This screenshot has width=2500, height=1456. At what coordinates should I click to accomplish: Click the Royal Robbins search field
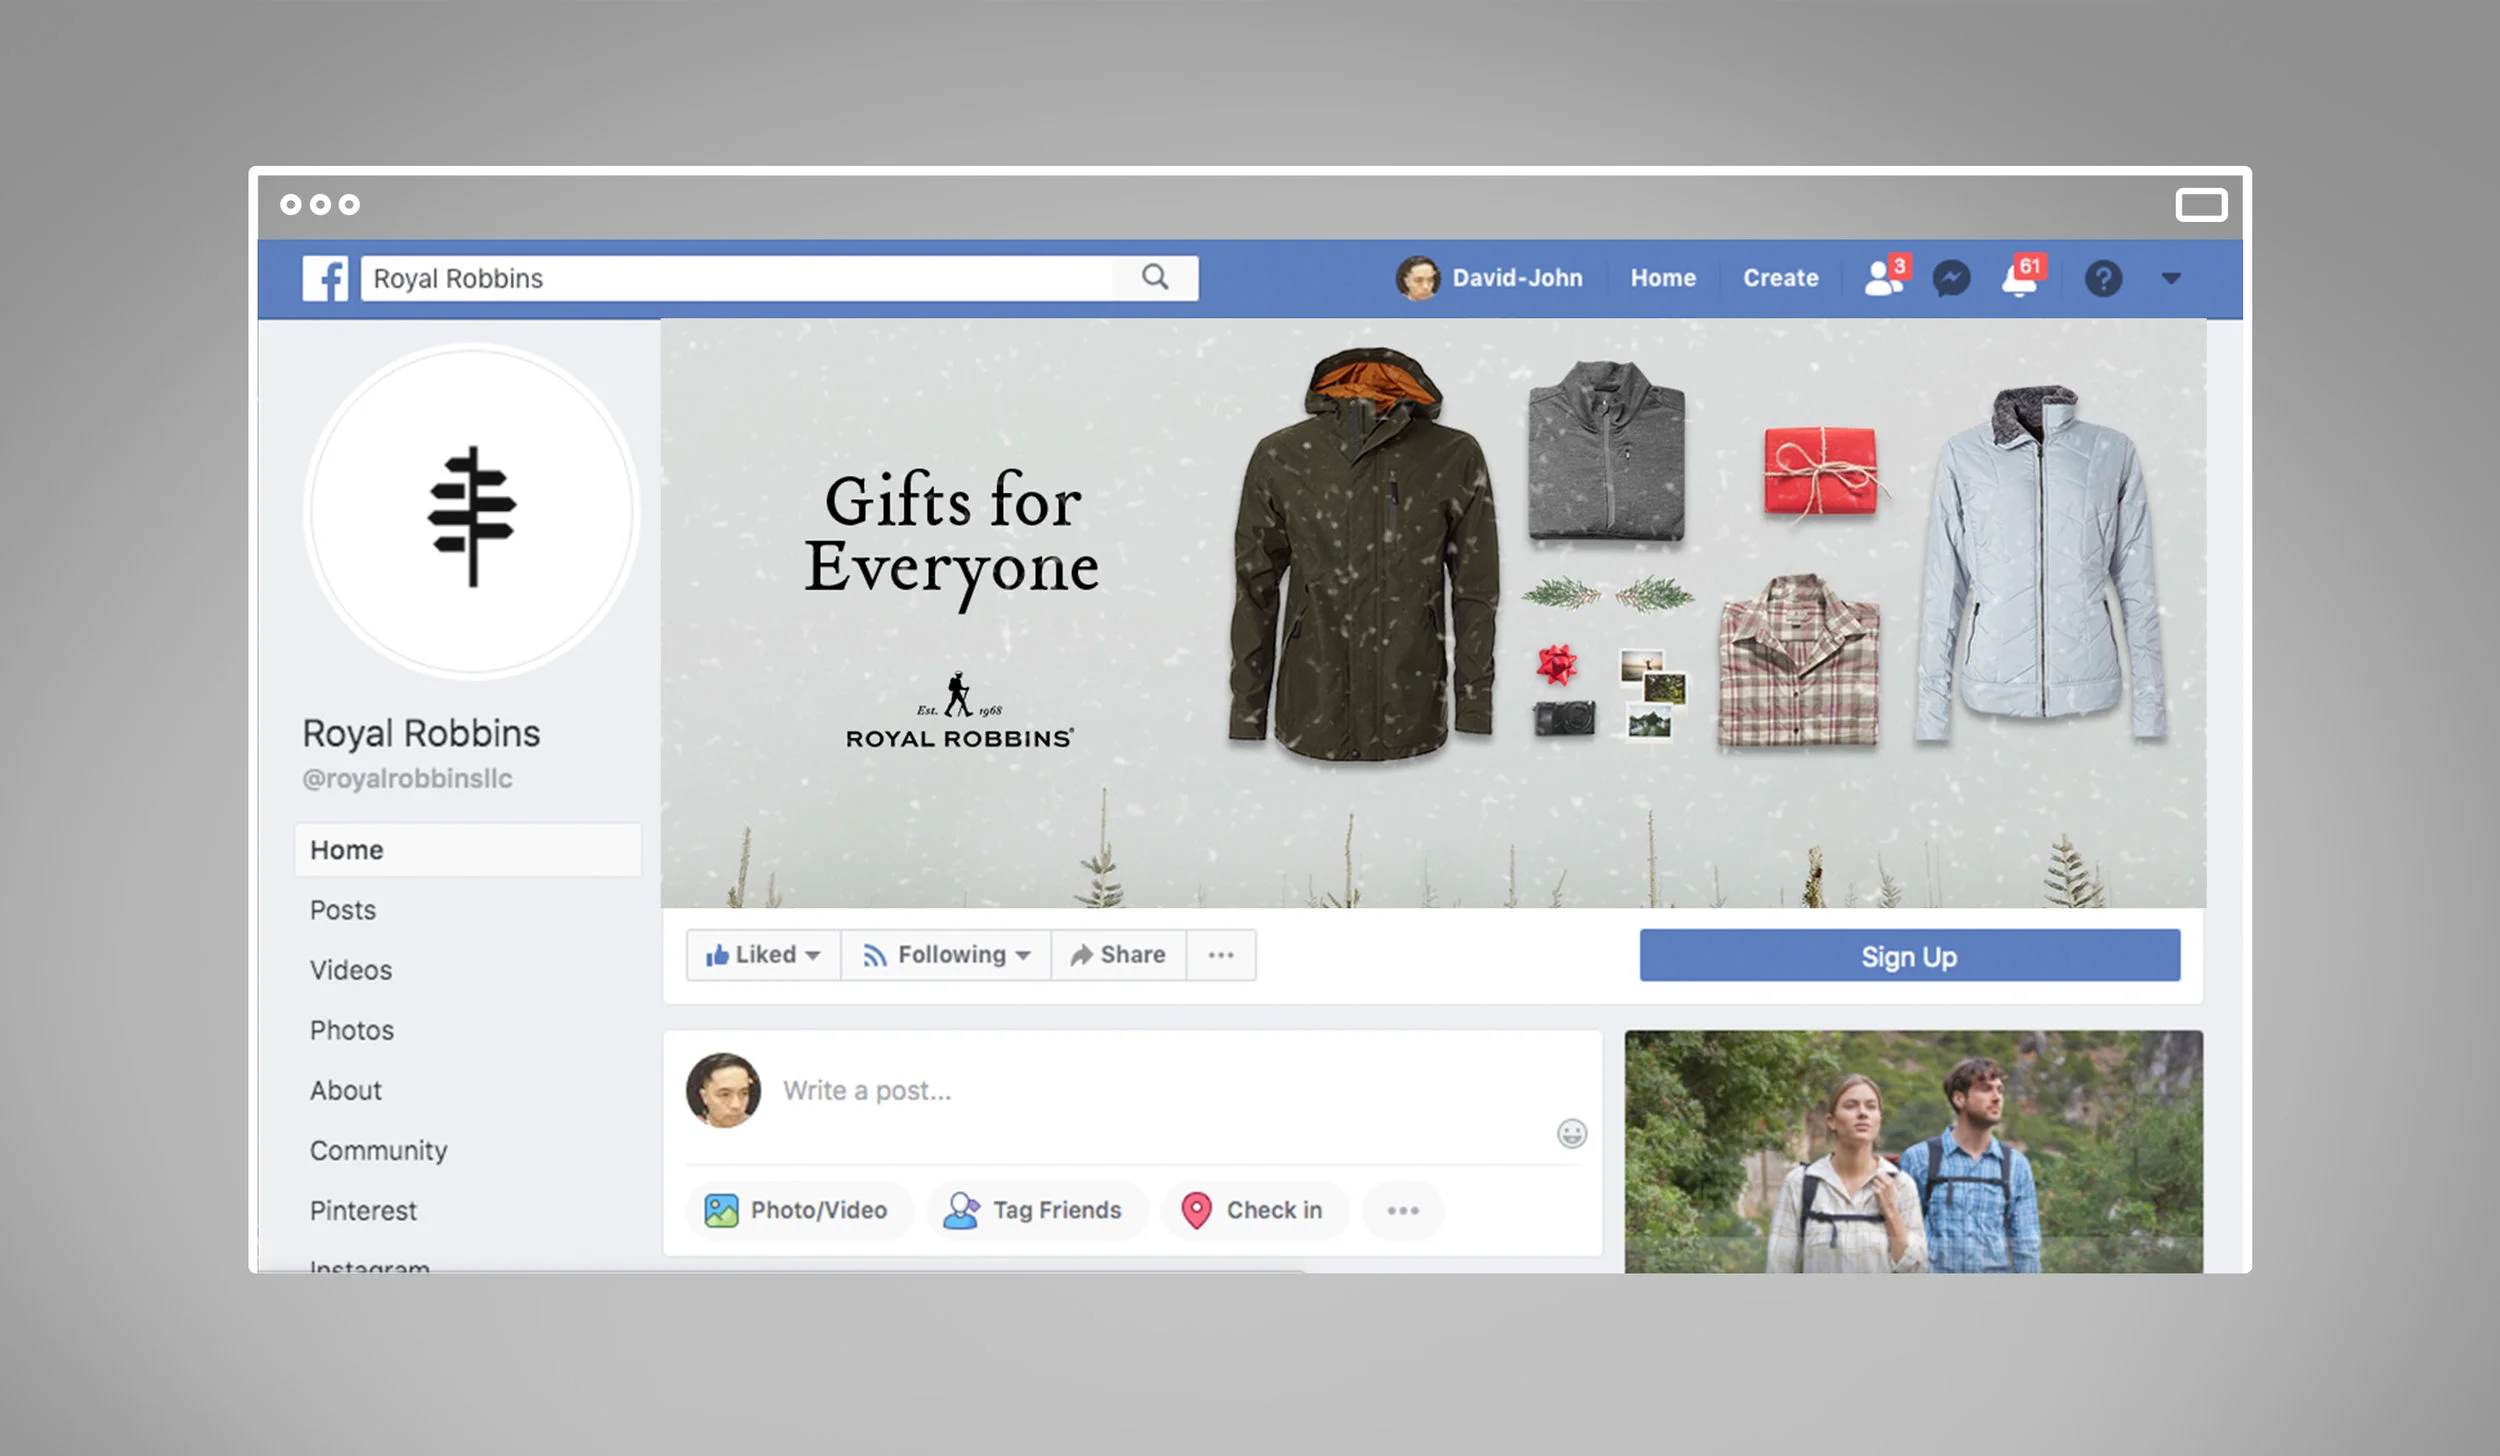[x=736, y=278]
